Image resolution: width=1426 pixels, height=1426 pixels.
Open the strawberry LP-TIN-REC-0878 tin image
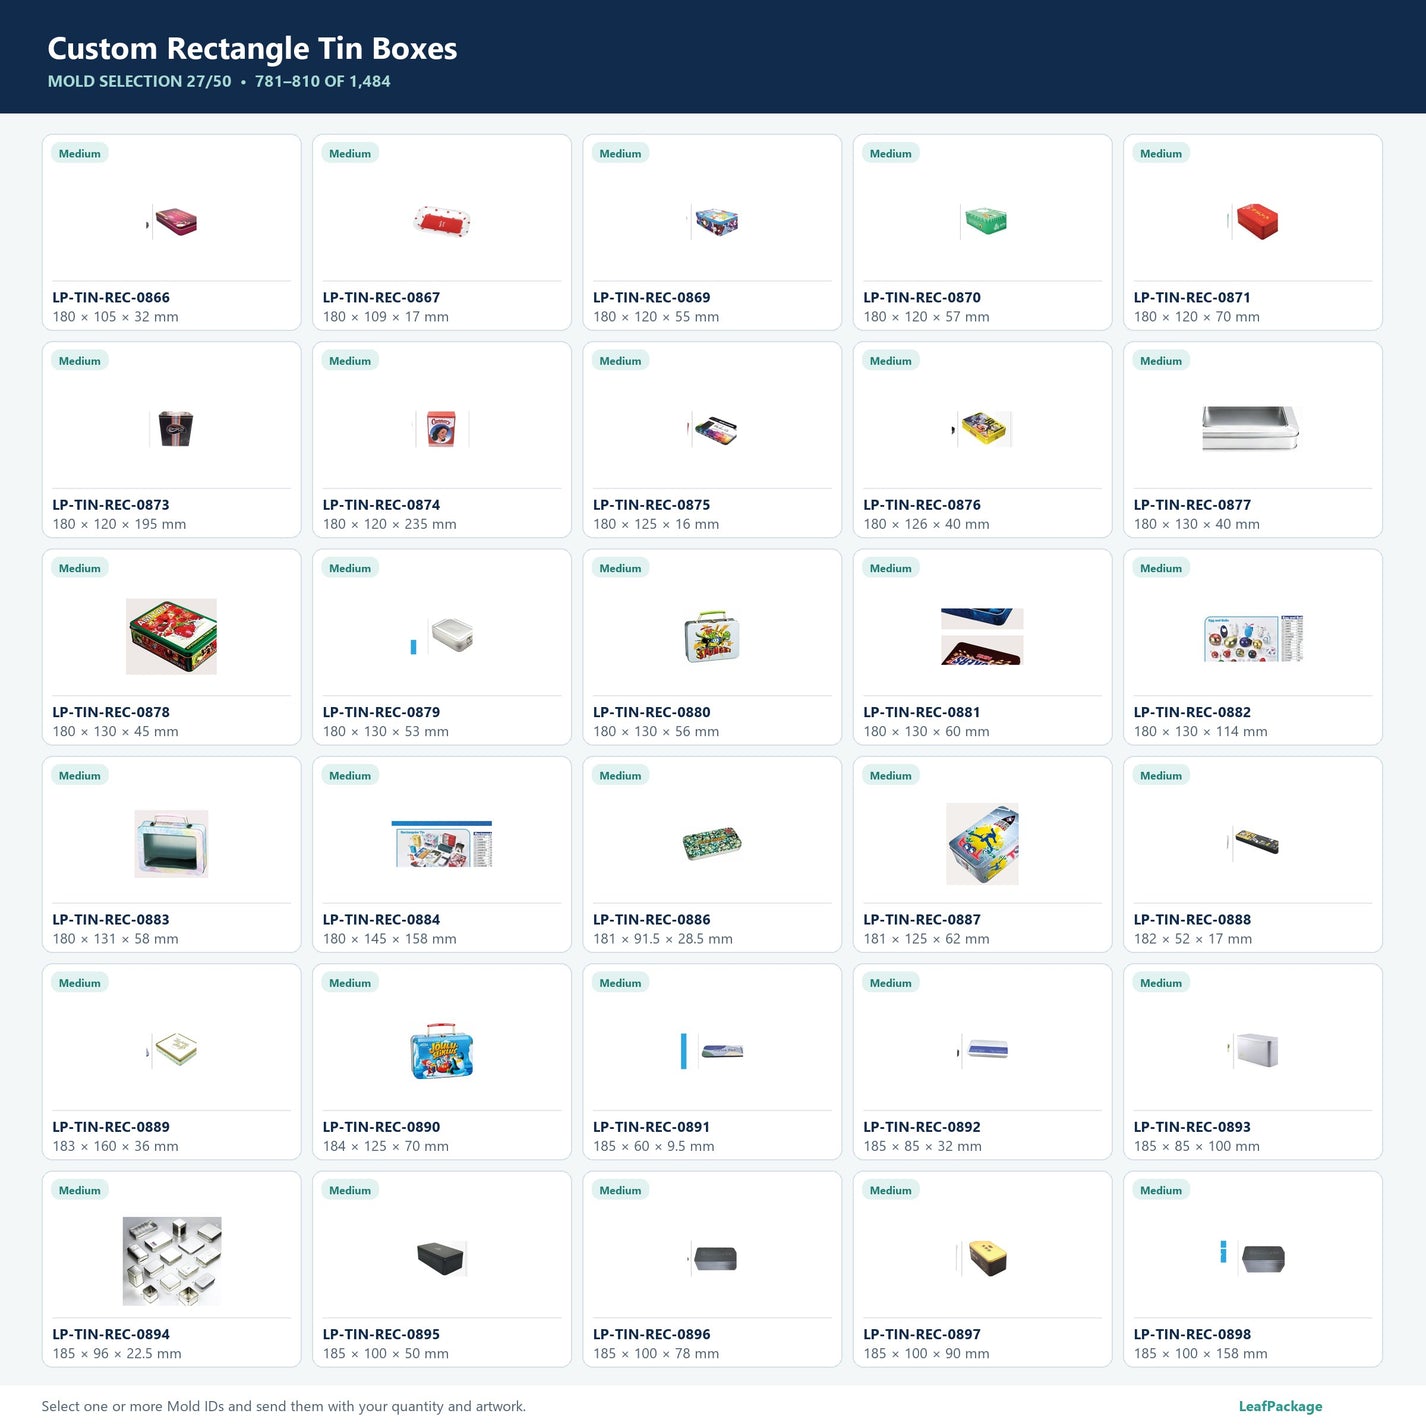(x=172, y=636)
